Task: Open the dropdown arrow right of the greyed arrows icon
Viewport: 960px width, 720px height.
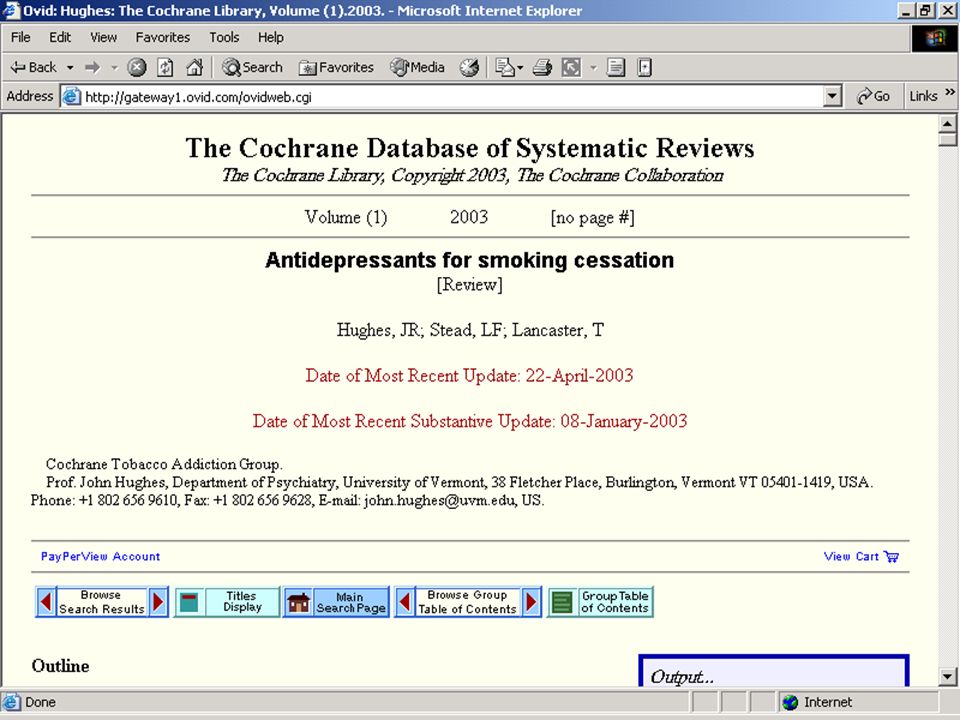Action: click(593, 67)
